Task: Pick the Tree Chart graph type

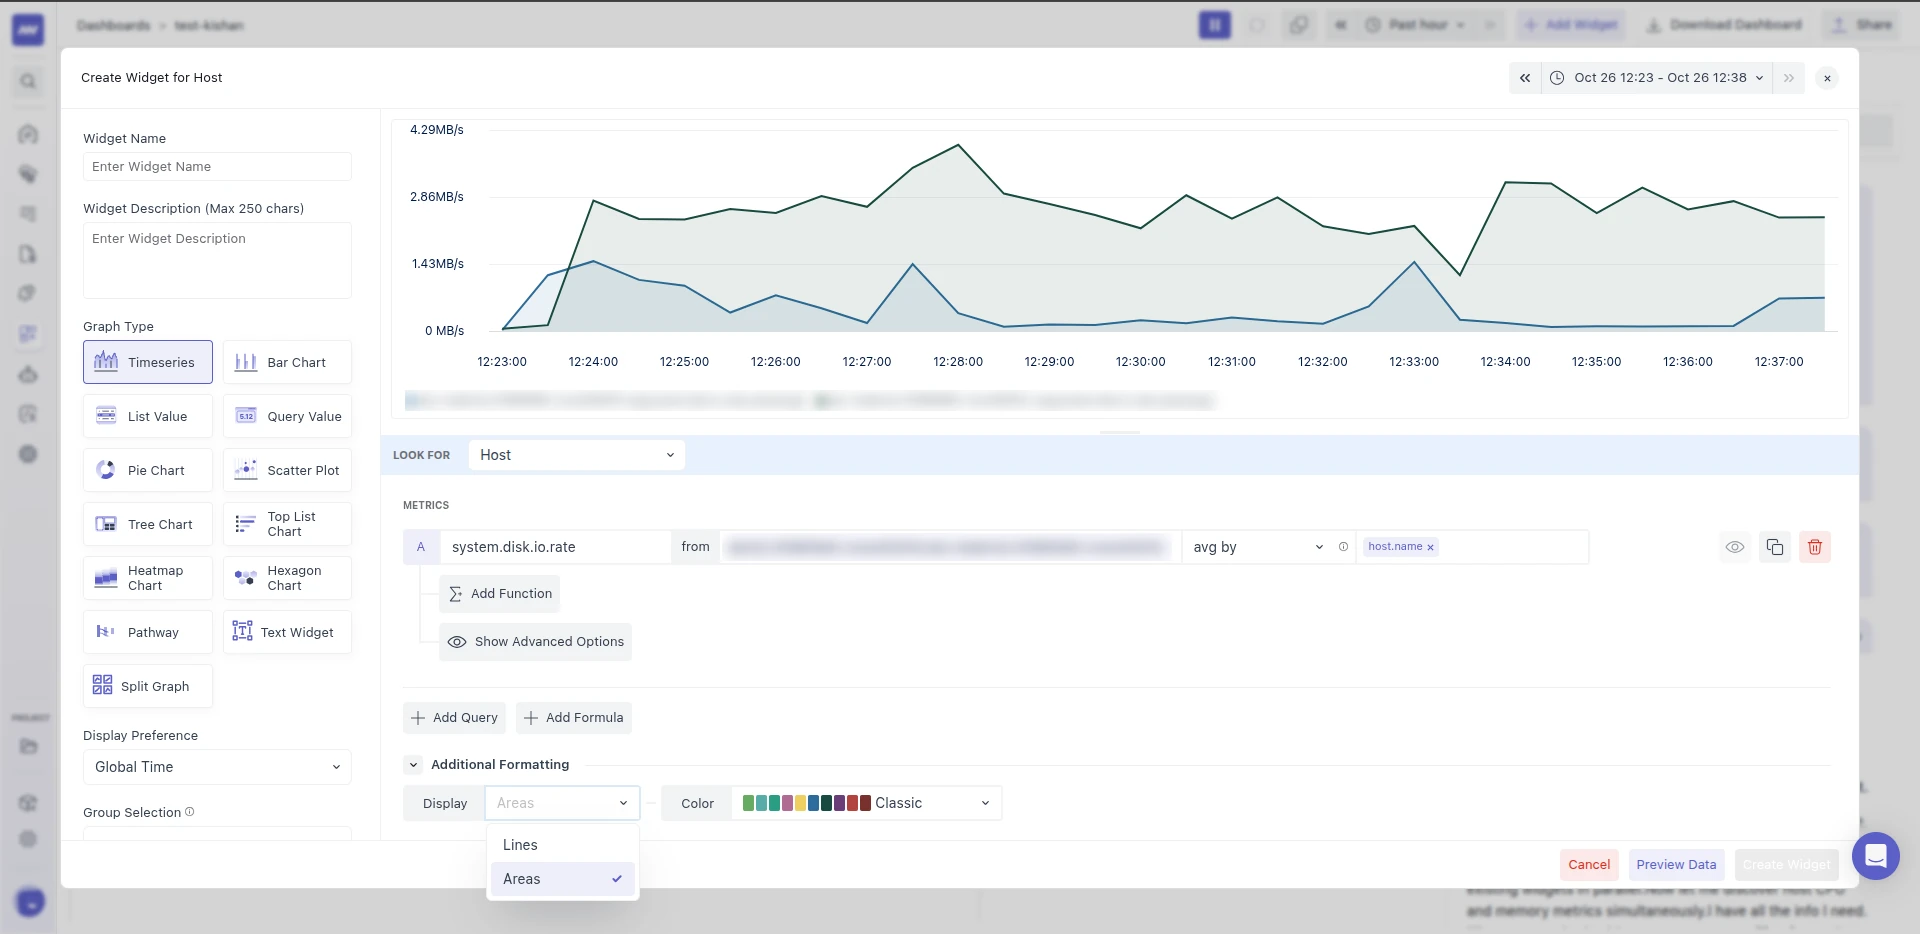Action: [x=148, y=524]
